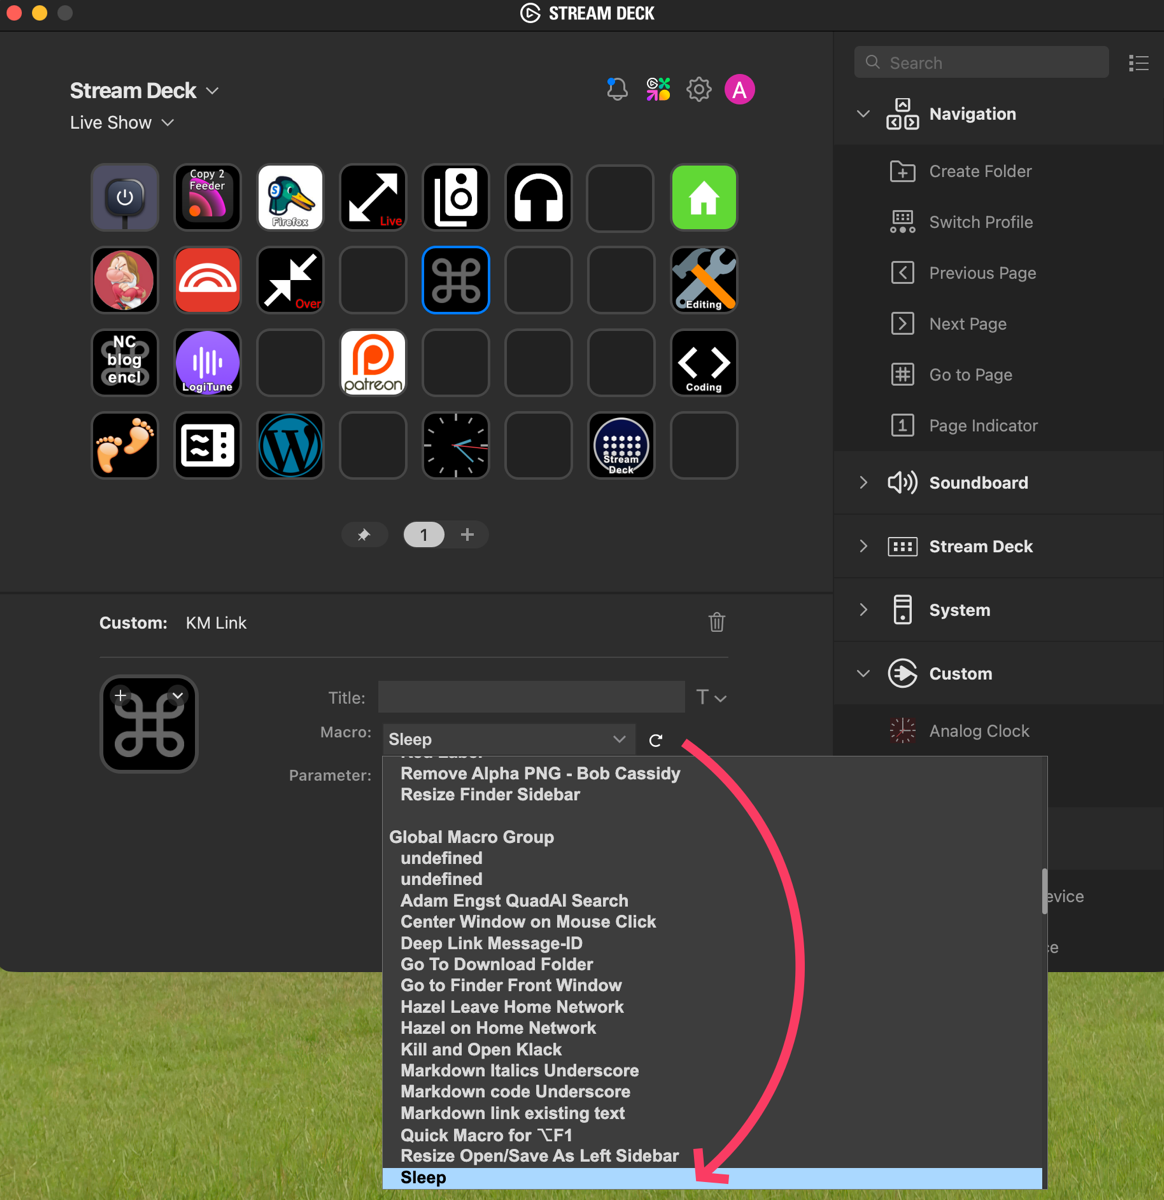Open the Stream Deck settings gear
Screen dimensions: 1164x1200
[x=698, y=89]
